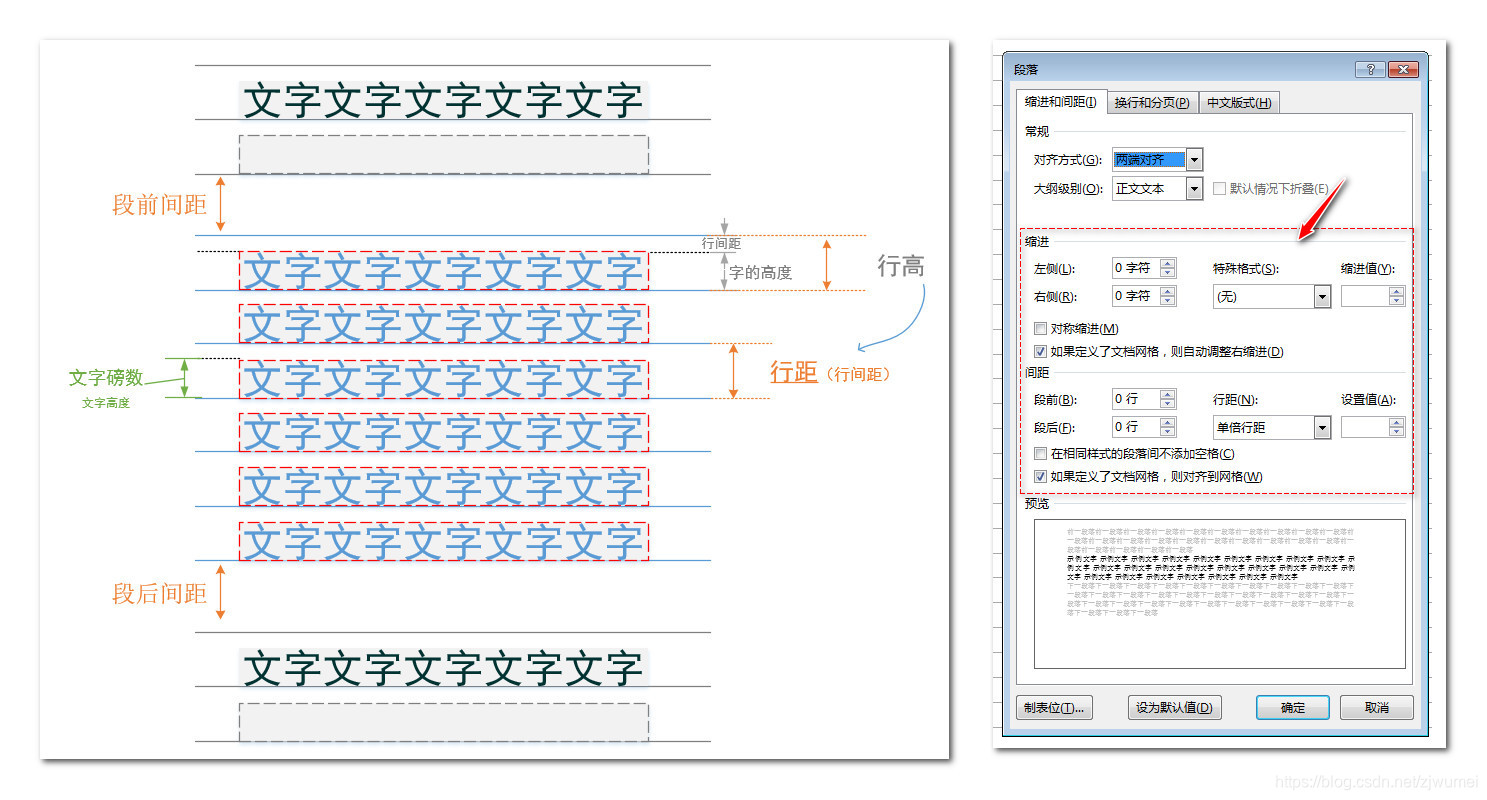
Task: Cancel the dialog with 取消
Action: pos(1377,708)
